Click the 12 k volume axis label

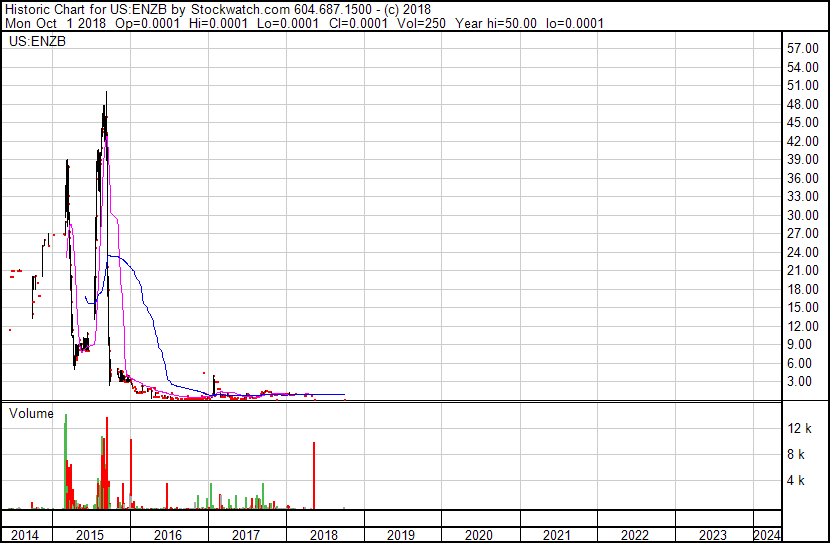click(799, 429)
